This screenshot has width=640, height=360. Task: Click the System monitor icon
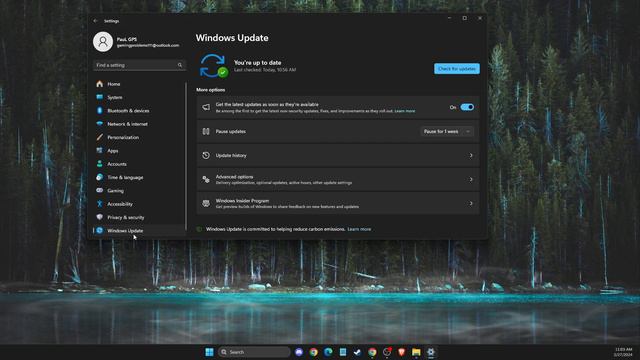pos(100,97)
